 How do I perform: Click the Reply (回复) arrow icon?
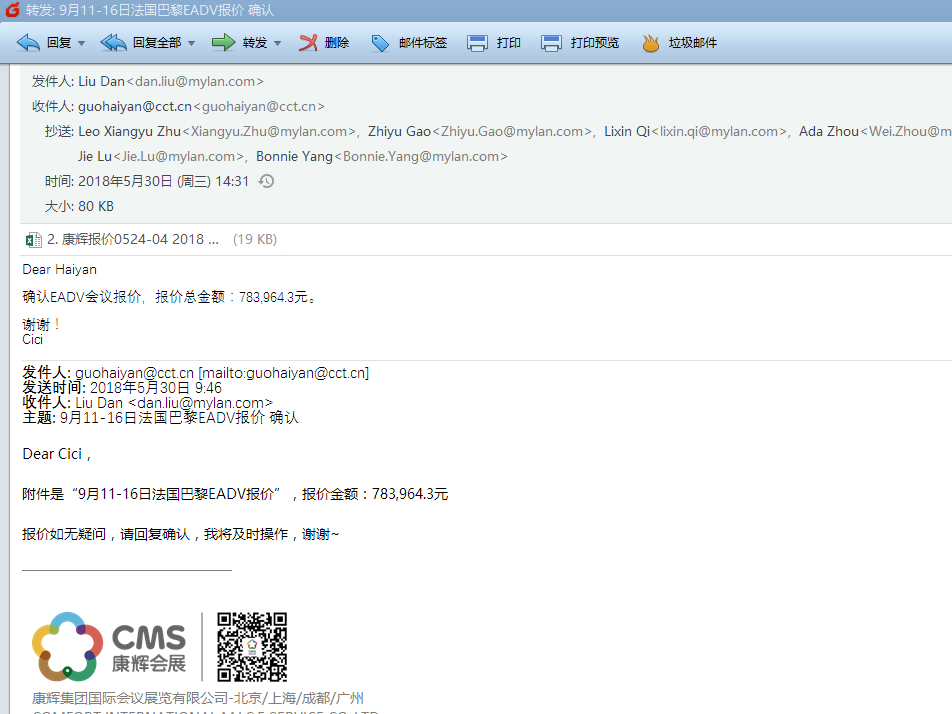pyautogui.click(x=29, y=43)
